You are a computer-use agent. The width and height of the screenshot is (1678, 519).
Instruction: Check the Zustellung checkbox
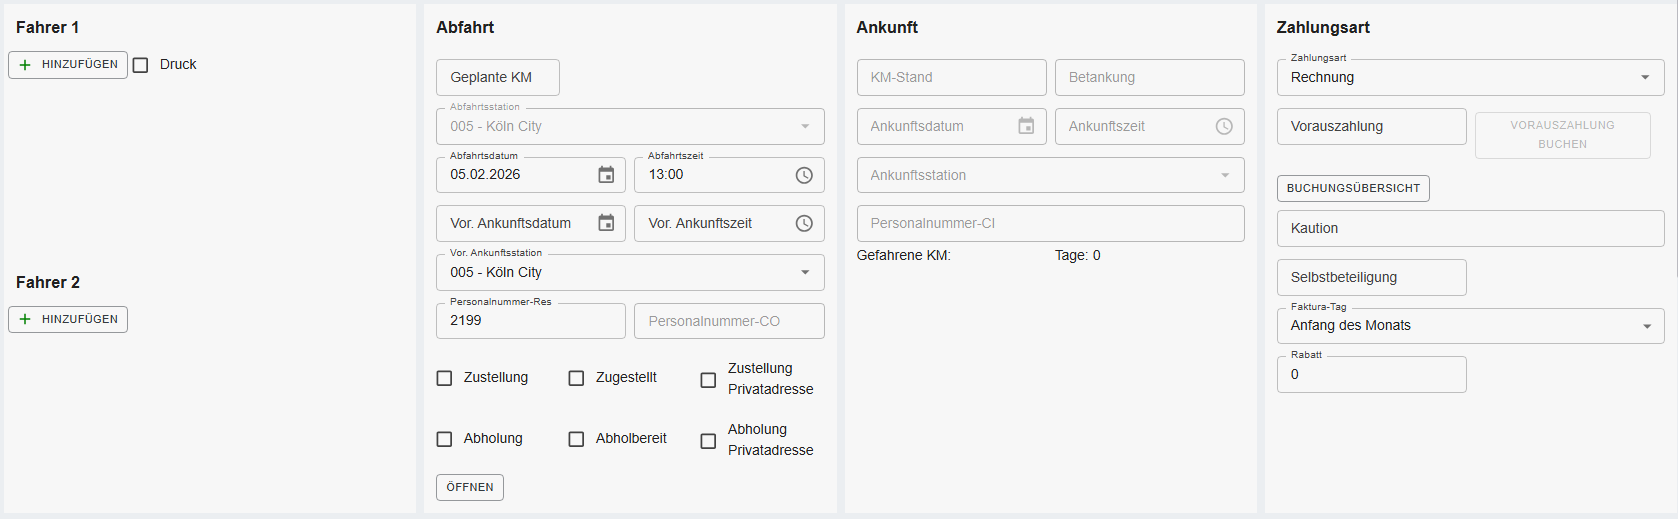pos(445,378)
